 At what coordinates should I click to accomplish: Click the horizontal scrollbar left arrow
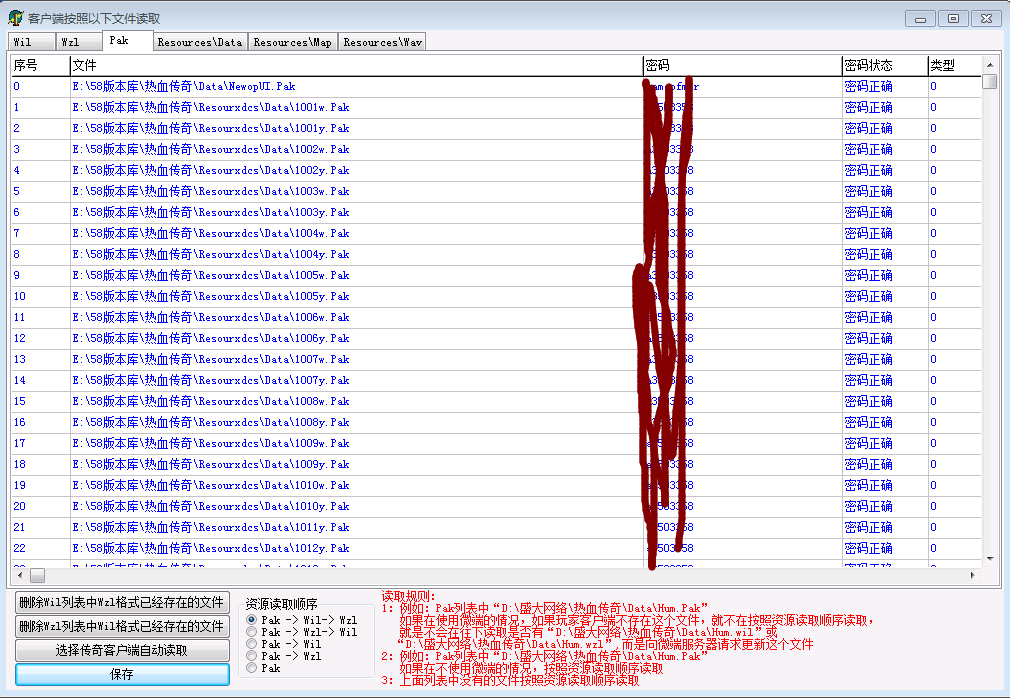coord(20,575)
